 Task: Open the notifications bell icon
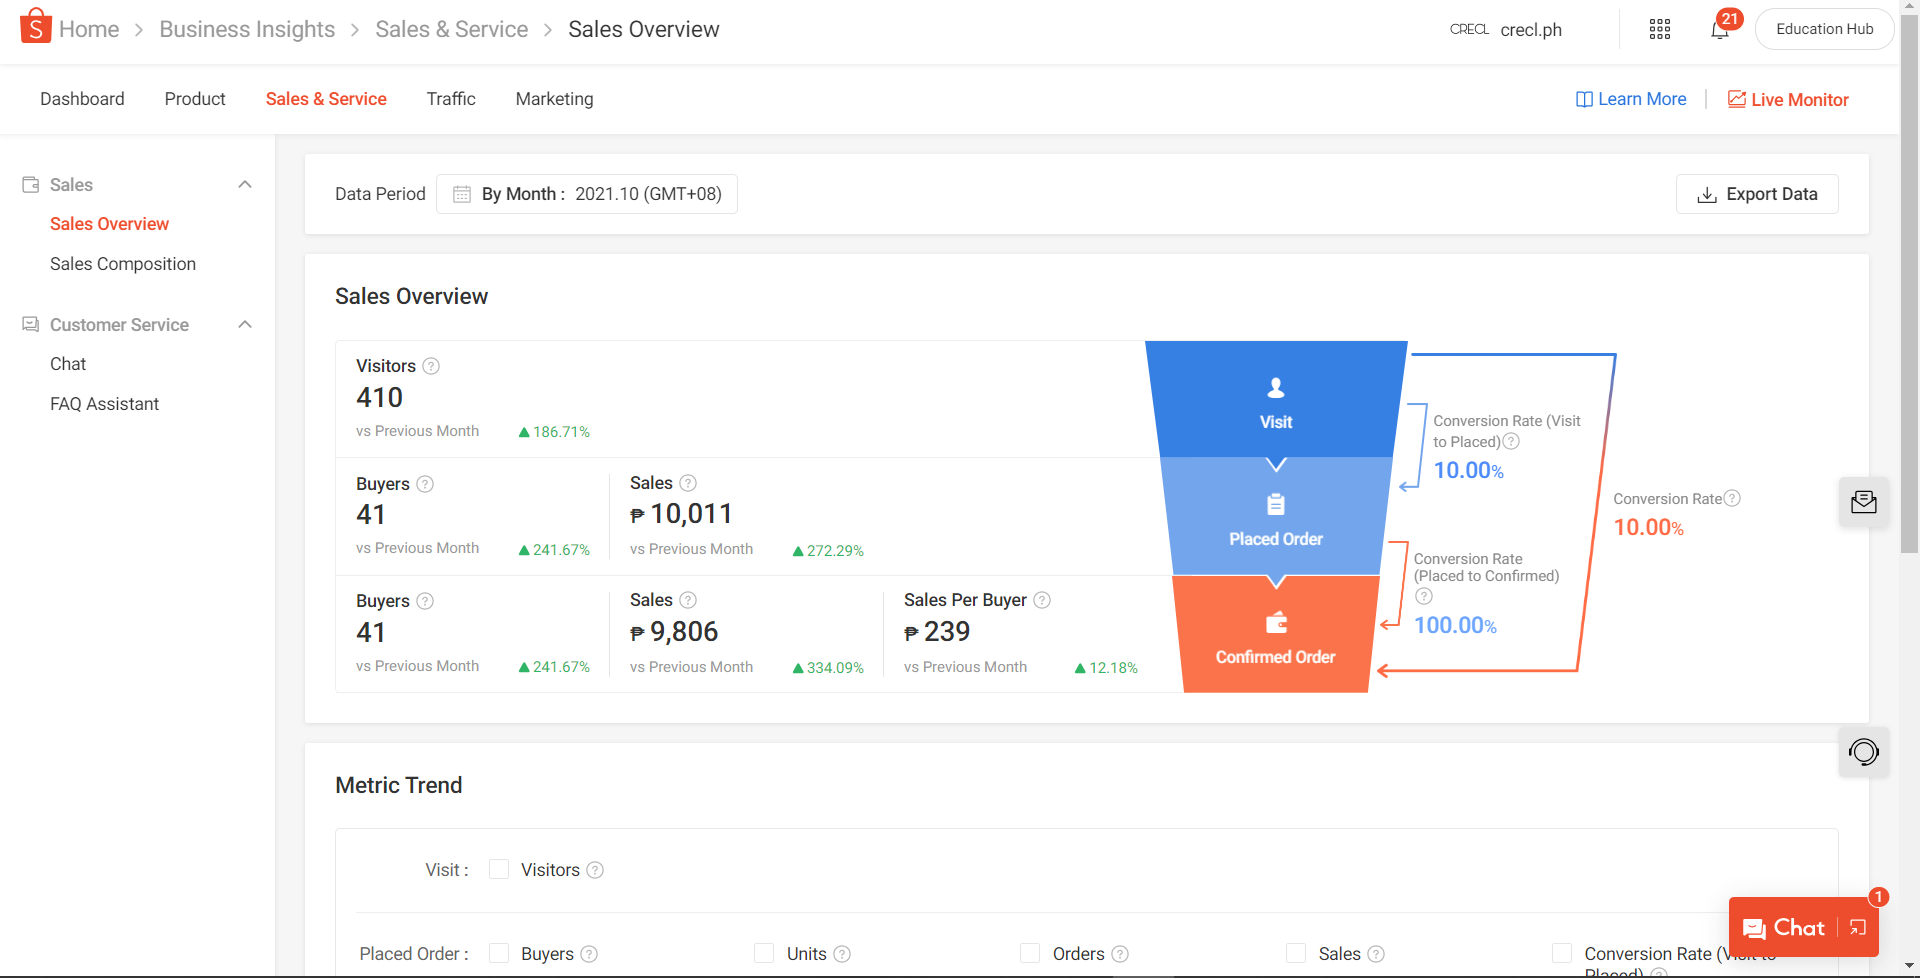[x=1720, y=30]
